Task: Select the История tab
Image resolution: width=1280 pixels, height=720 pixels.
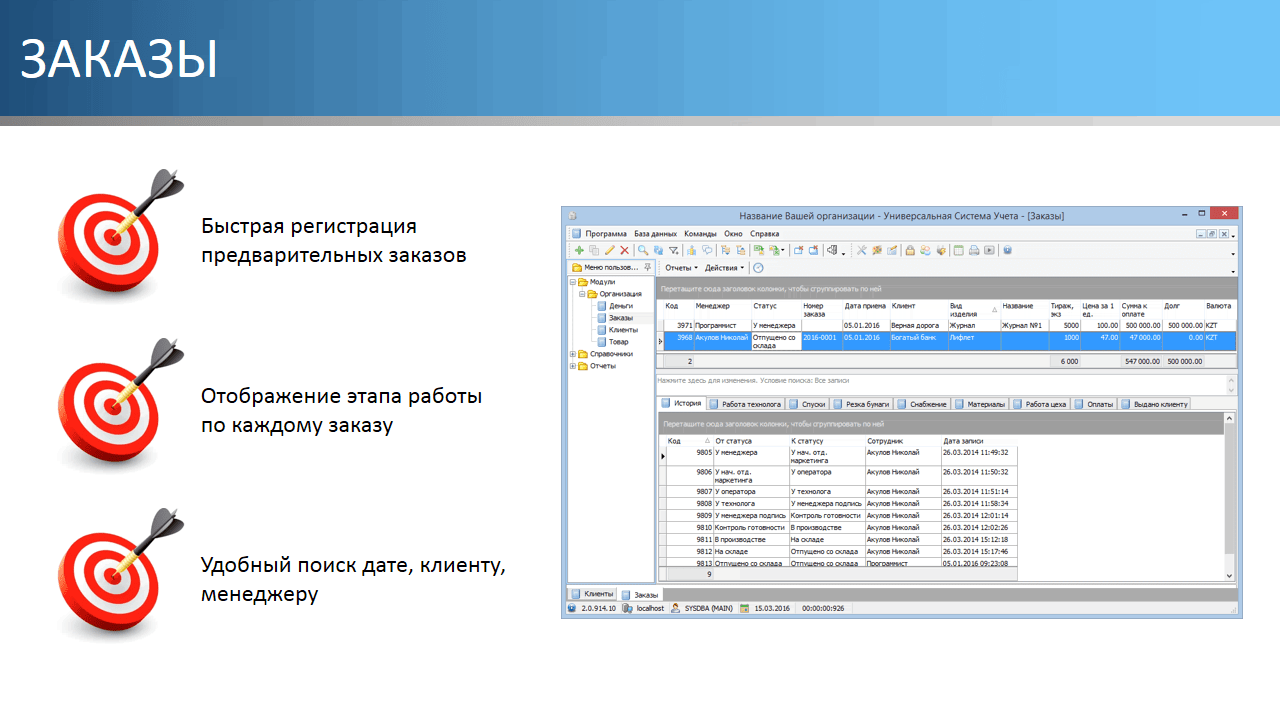Action: pyautogui.click(x=681, y=404)
